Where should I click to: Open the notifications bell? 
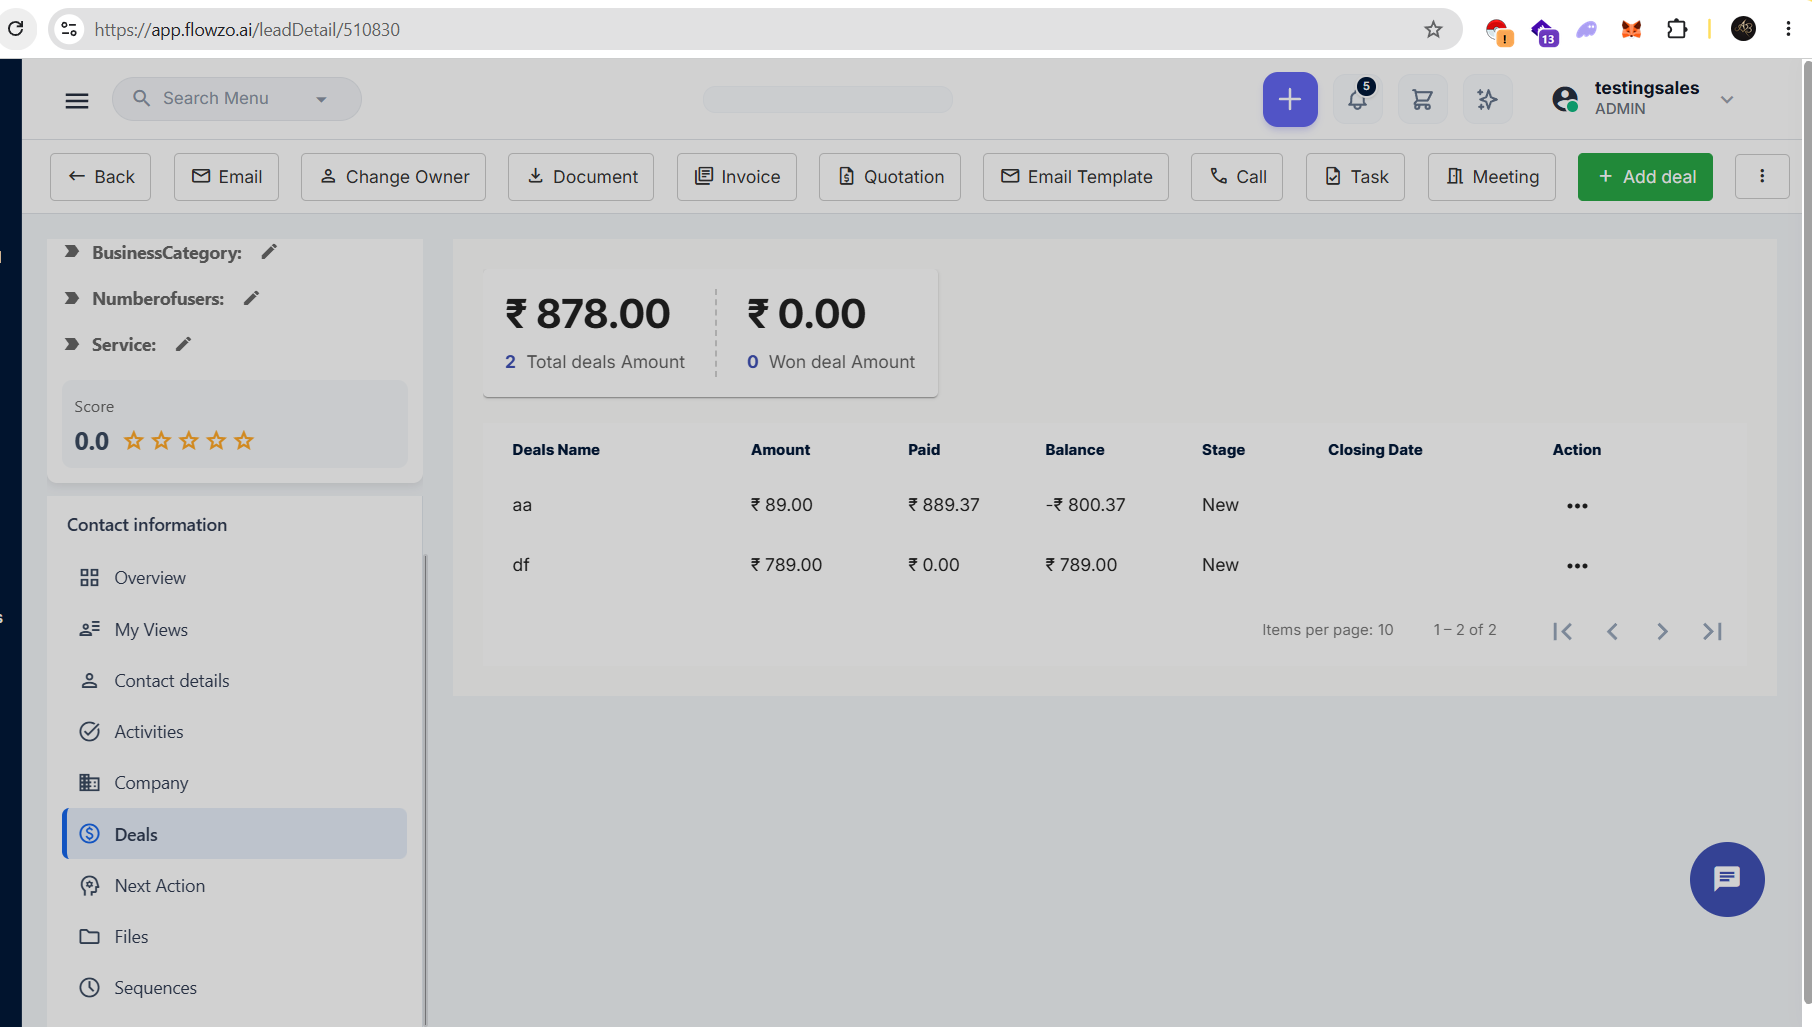(1358, 99)
